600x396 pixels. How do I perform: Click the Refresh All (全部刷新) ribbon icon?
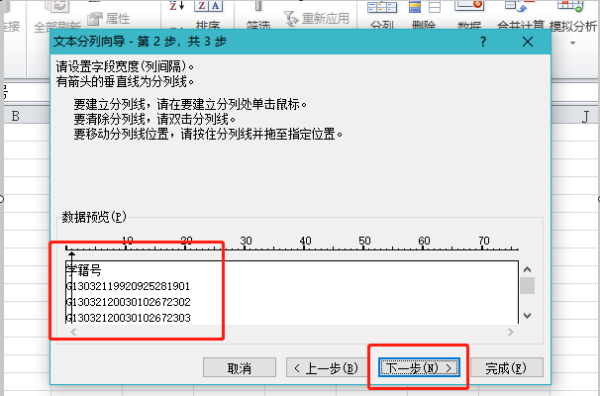[57, 15]
